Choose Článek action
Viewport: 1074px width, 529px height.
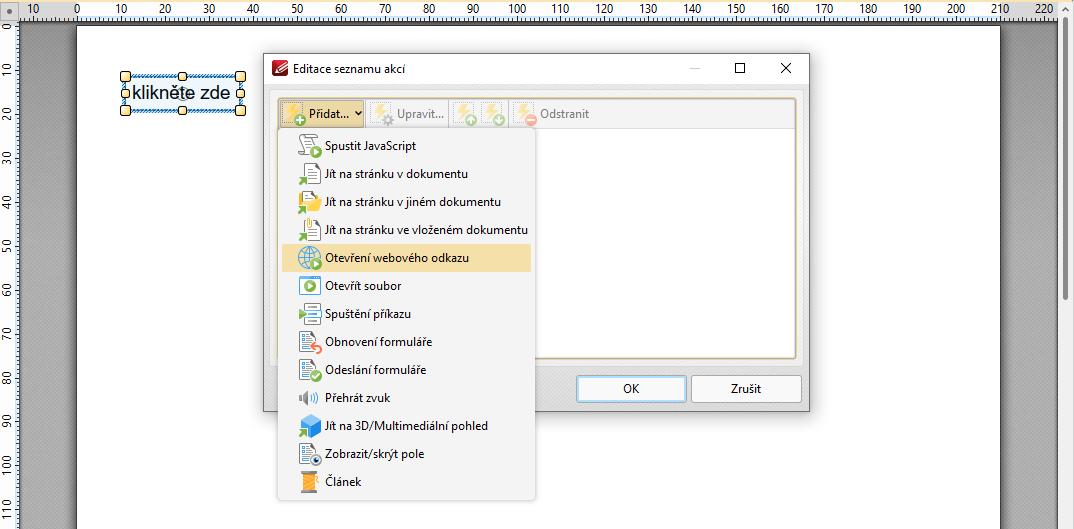point(406,482)
